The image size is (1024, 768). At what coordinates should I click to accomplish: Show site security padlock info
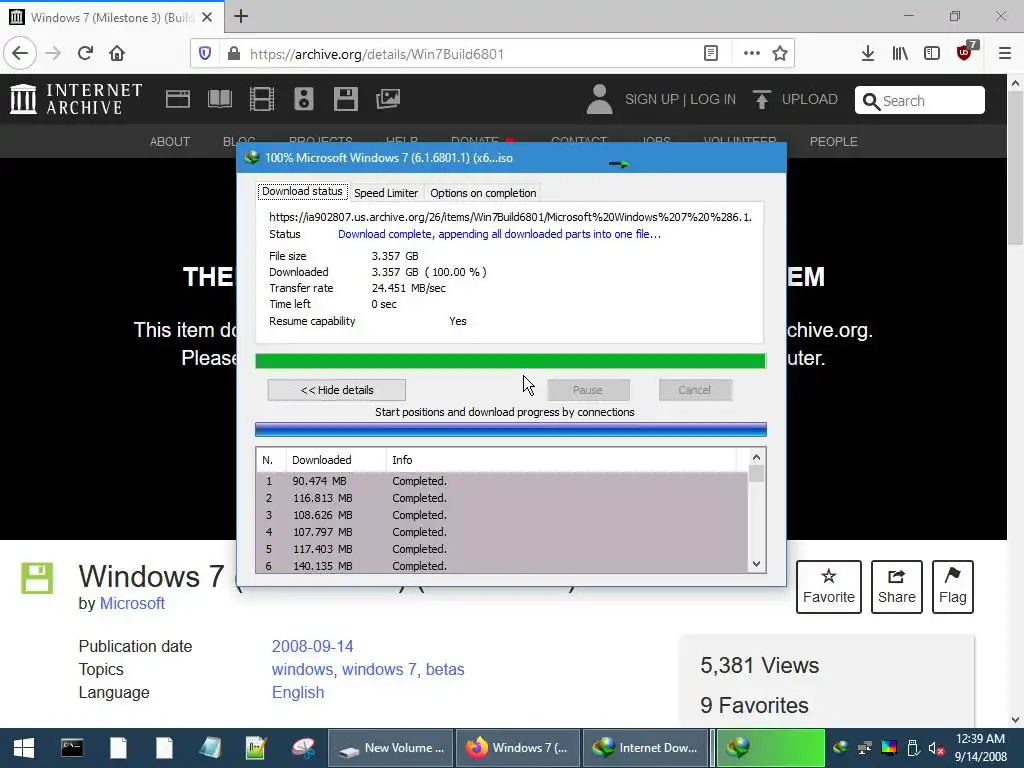234,54
